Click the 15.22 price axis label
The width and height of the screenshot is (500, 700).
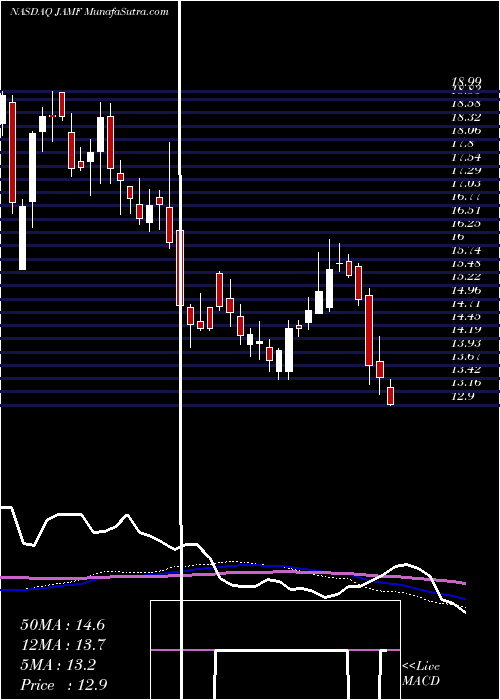466,277
